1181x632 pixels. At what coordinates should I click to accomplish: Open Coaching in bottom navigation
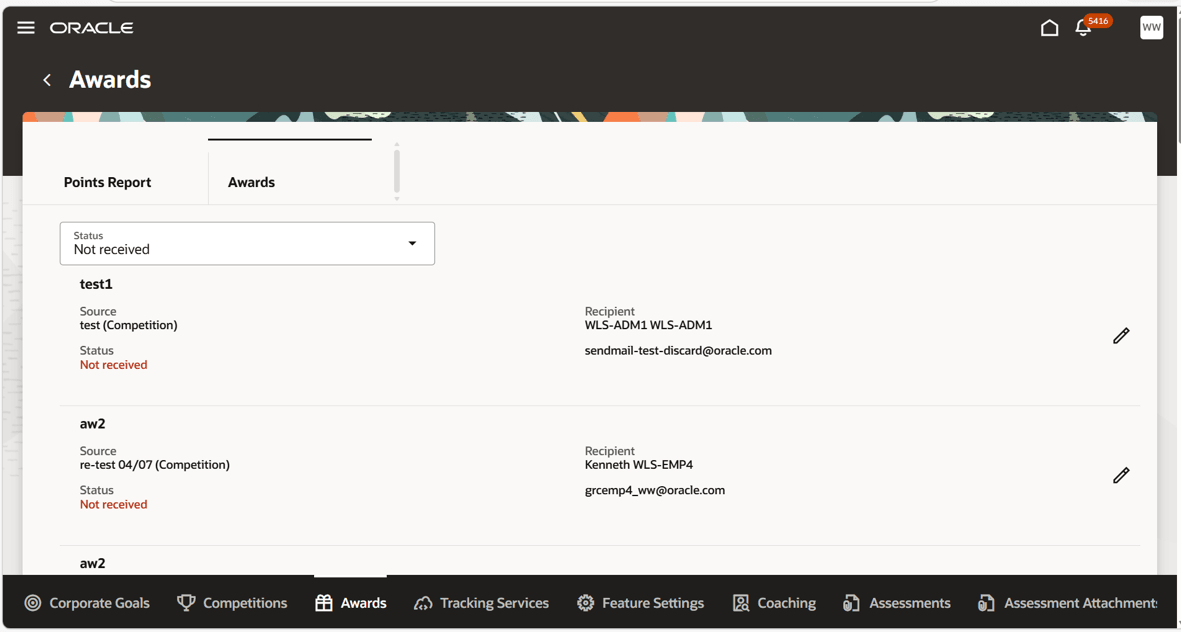[774, 603]
